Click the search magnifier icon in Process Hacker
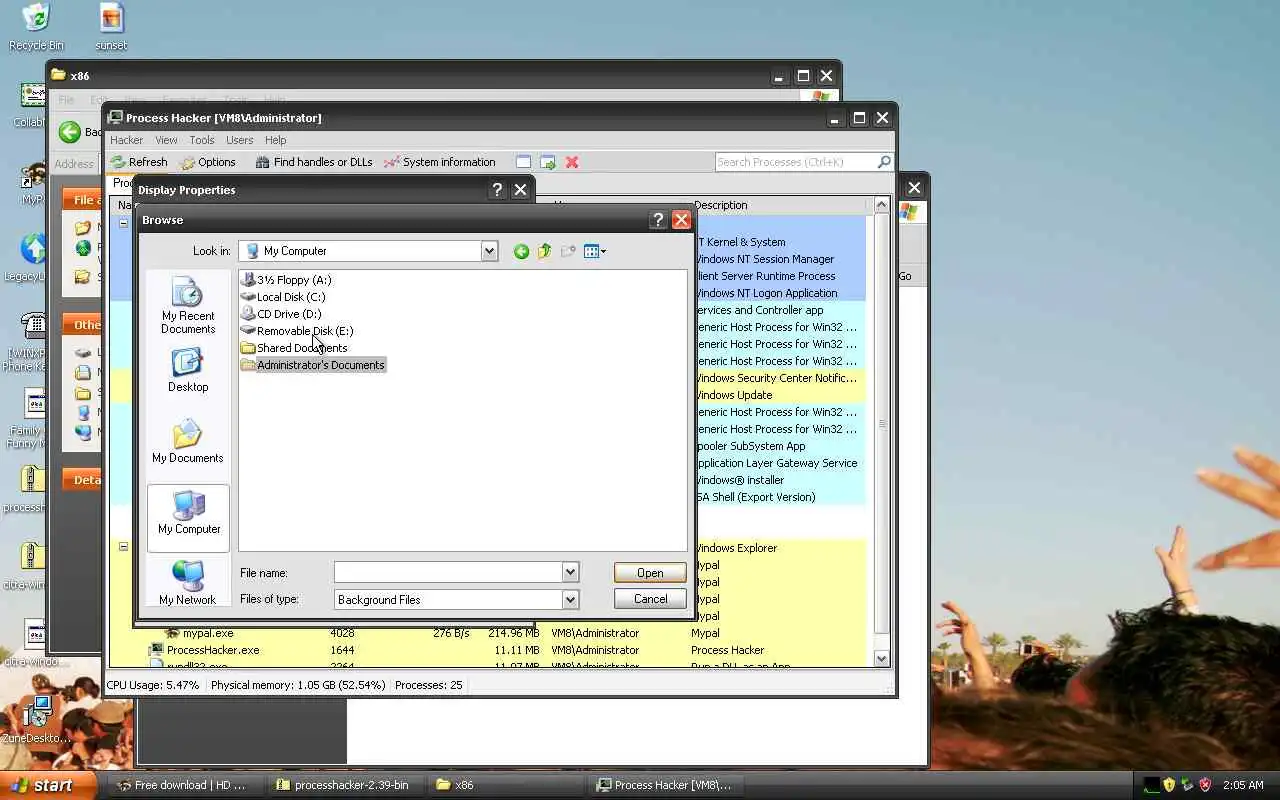1280x800 pixels. pos(884,162)
